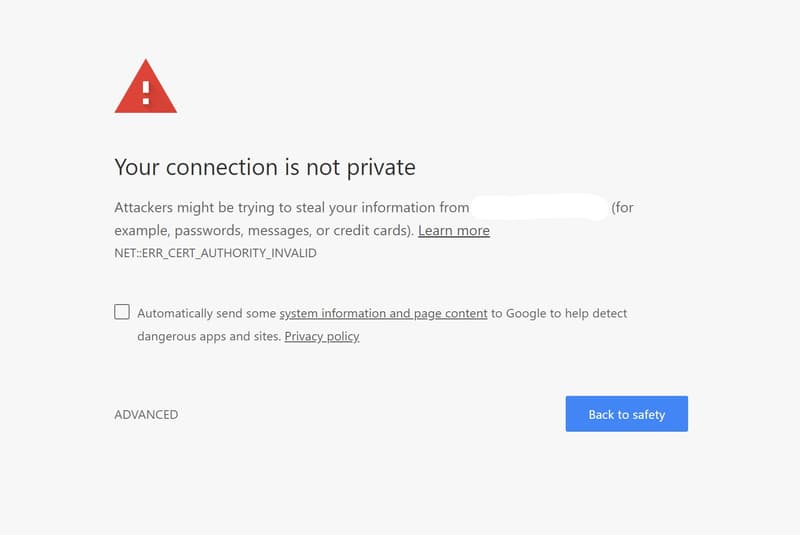Open the Learn more link
800x535 pixels.
(x=454, y=231)
